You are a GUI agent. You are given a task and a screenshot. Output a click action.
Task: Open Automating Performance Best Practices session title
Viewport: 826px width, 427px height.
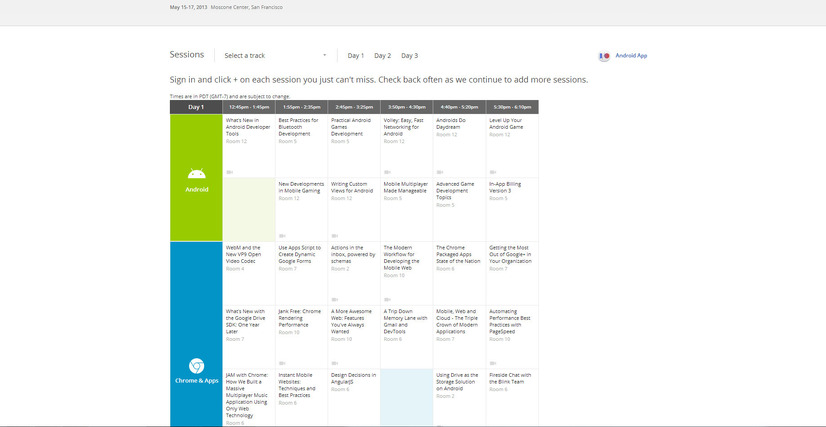pyautogui.click(x=509, y=321)
